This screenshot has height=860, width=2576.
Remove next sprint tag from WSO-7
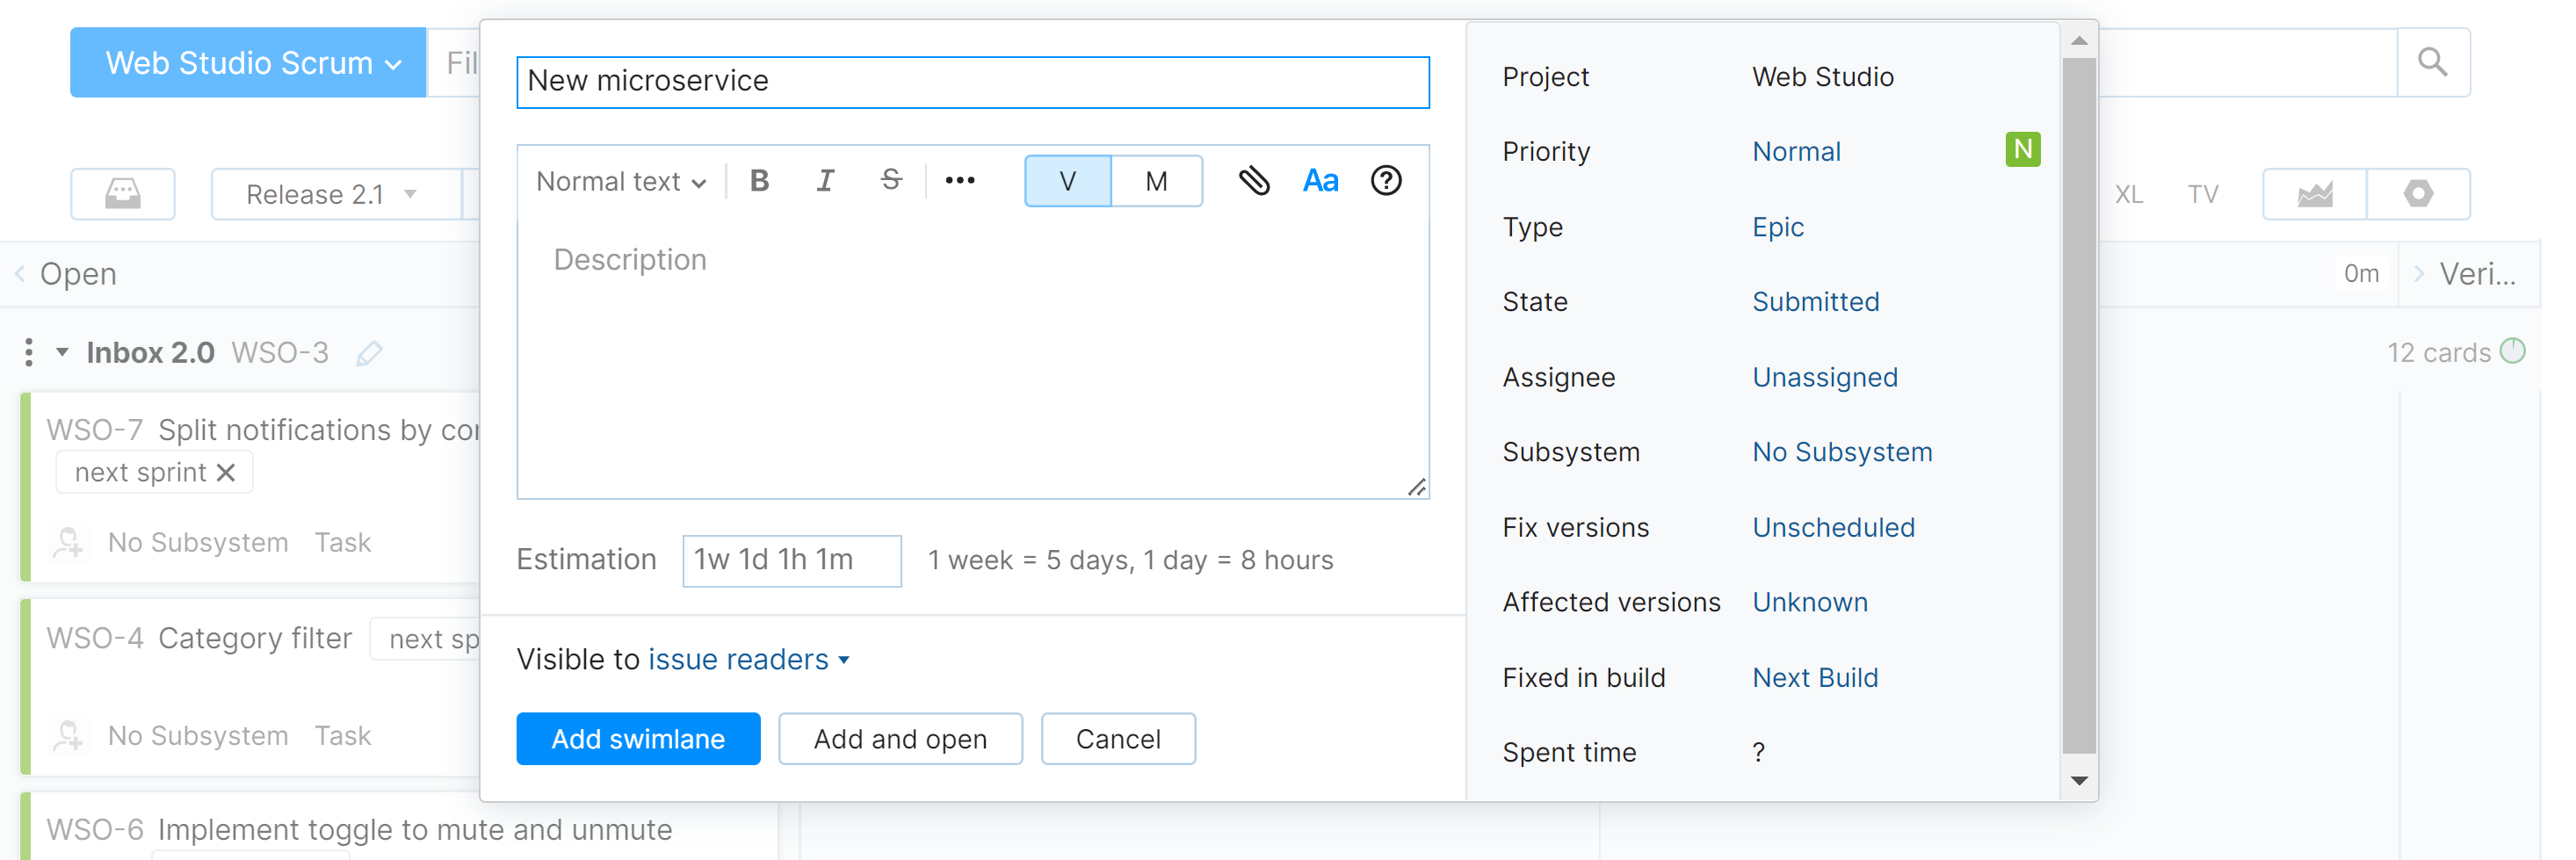click(x=227, y=472)
